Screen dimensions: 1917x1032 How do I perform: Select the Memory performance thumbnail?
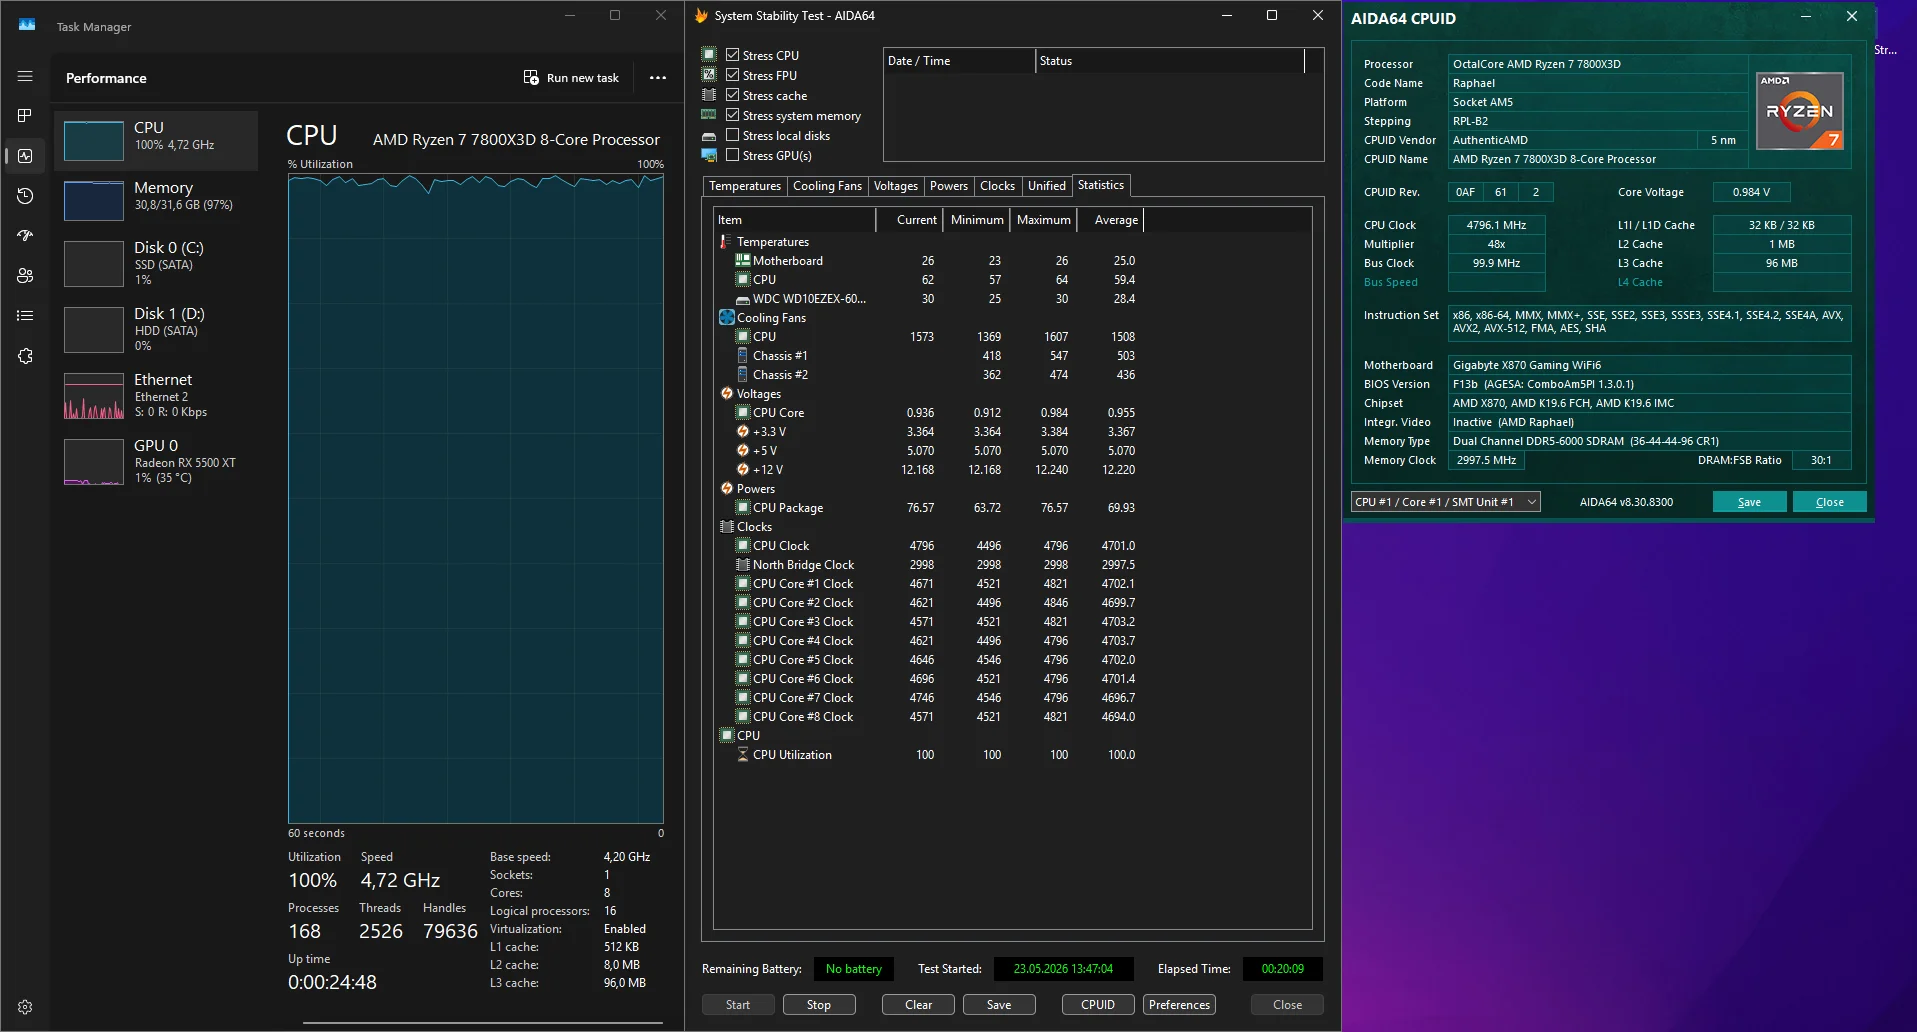[94, 201]
